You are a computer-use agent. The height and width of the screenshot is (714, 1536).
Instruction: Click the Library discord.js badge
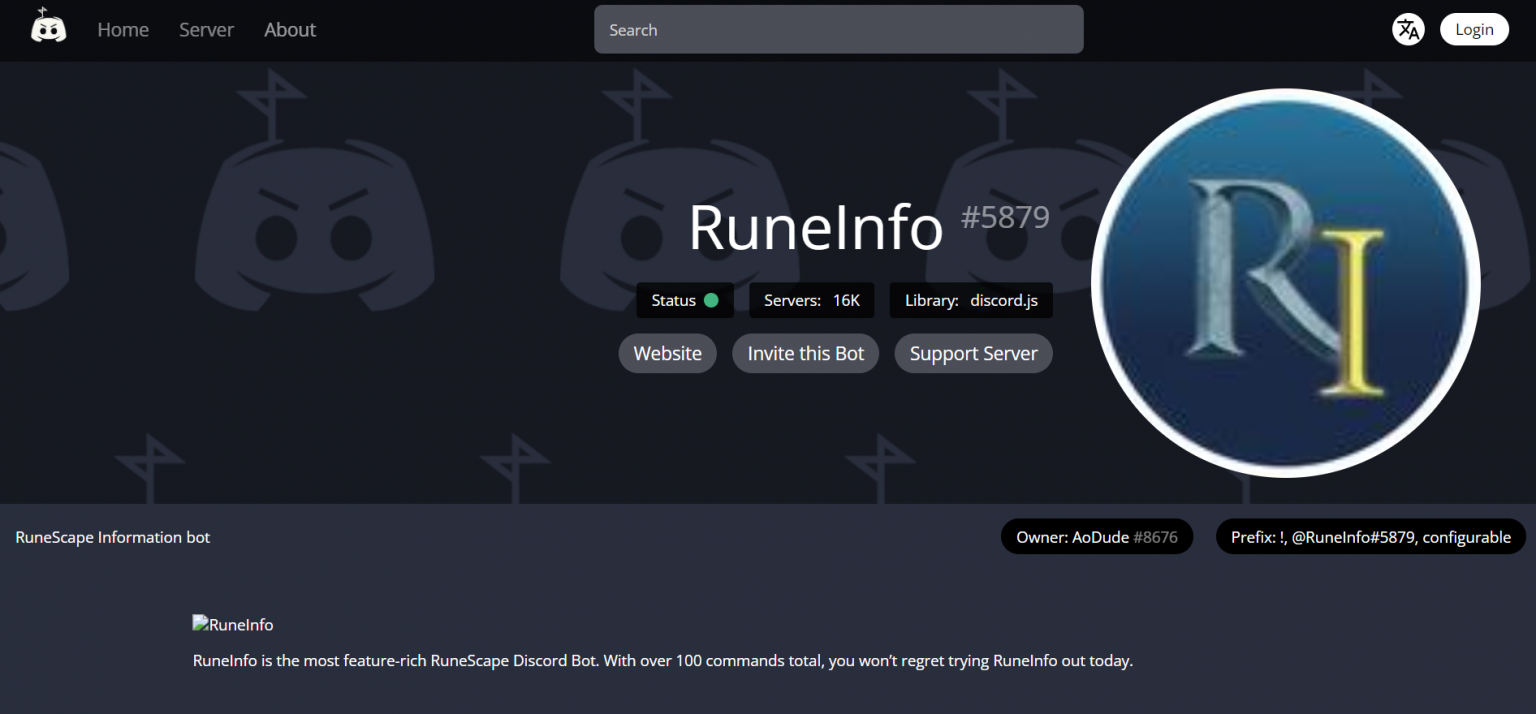tap(970, 300)
